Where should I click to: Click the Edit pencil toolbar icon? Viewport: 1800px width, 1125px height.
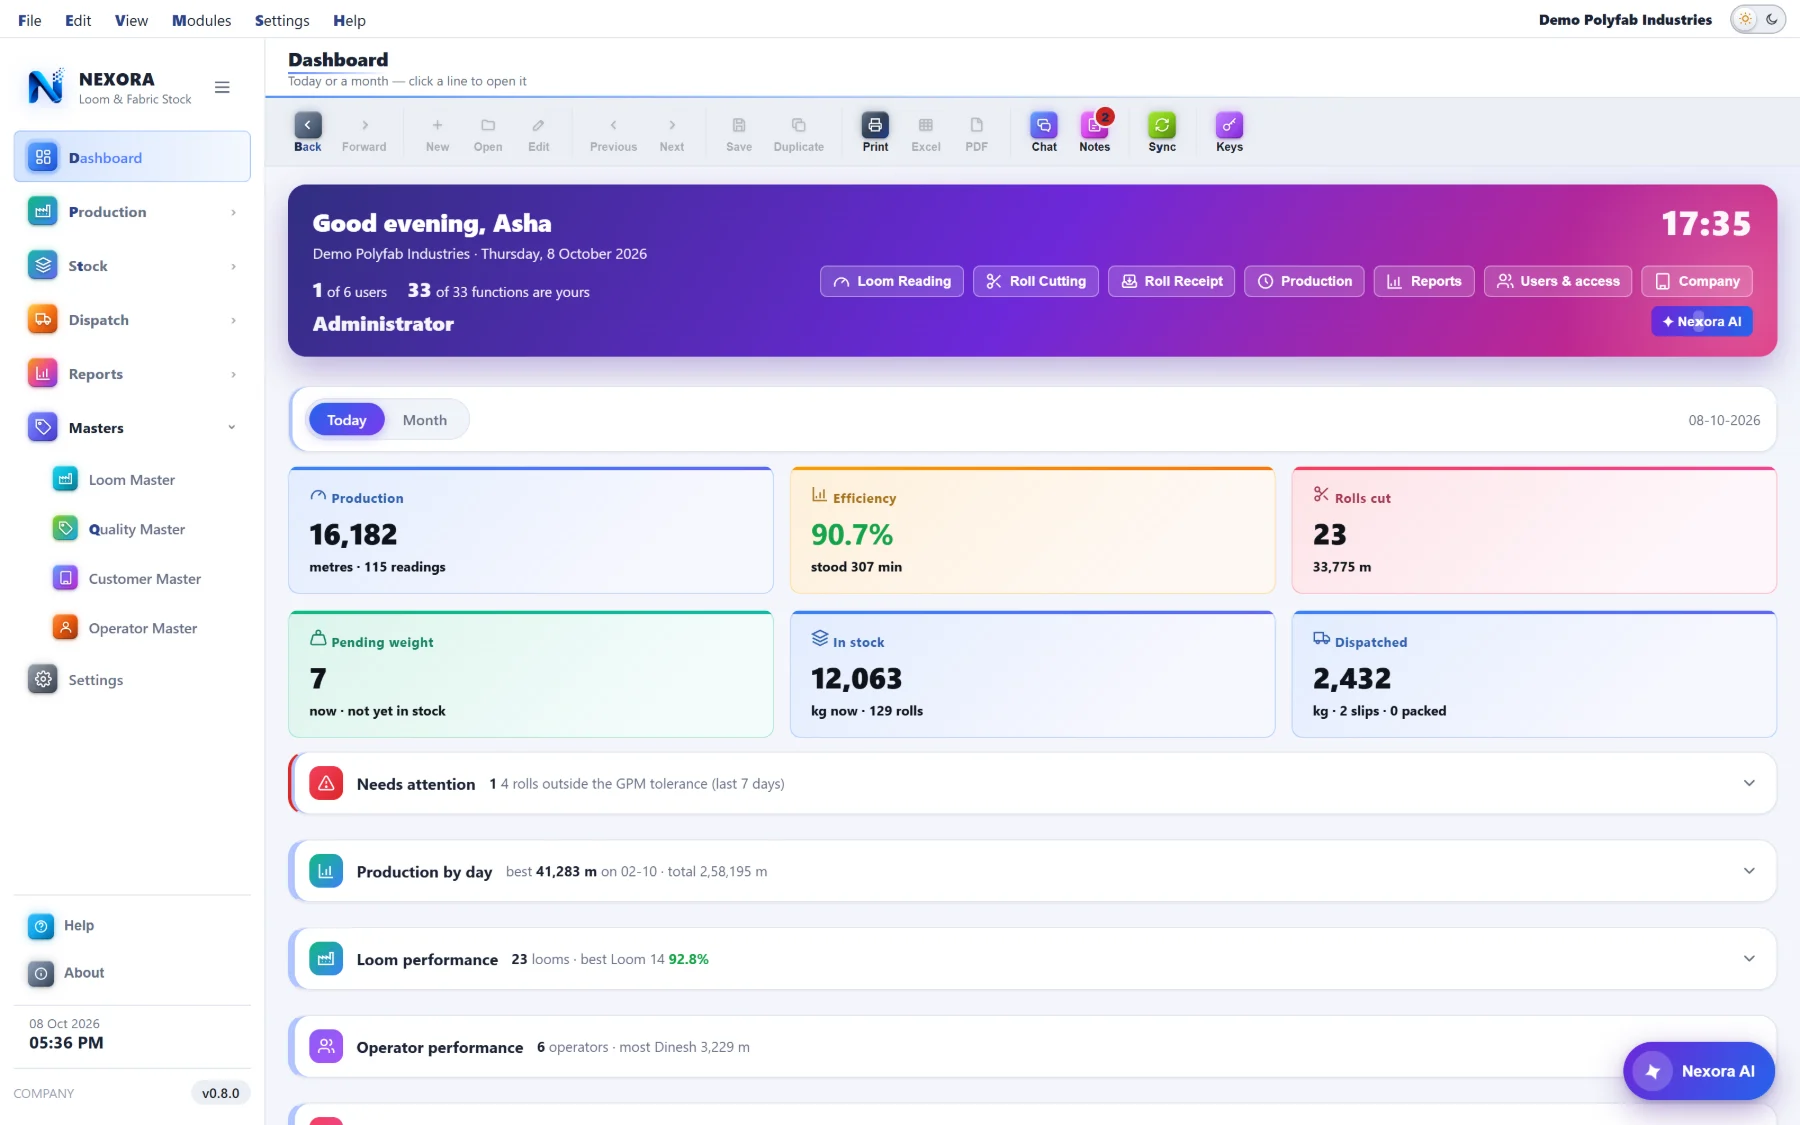point(539,131)
